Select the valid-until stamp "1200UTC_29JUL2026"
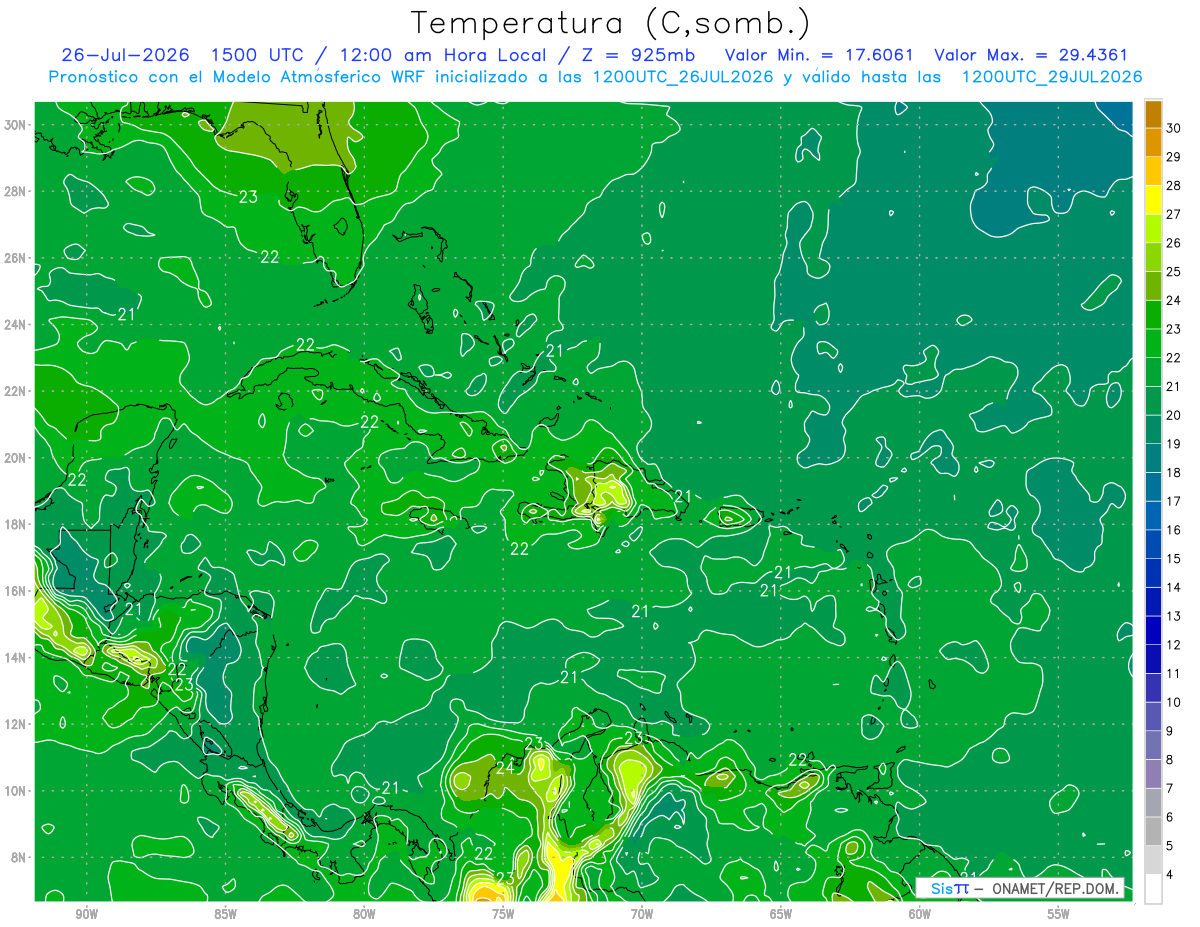The height and width of the screenshot is (927, 1200). [x=1052, y=77]
